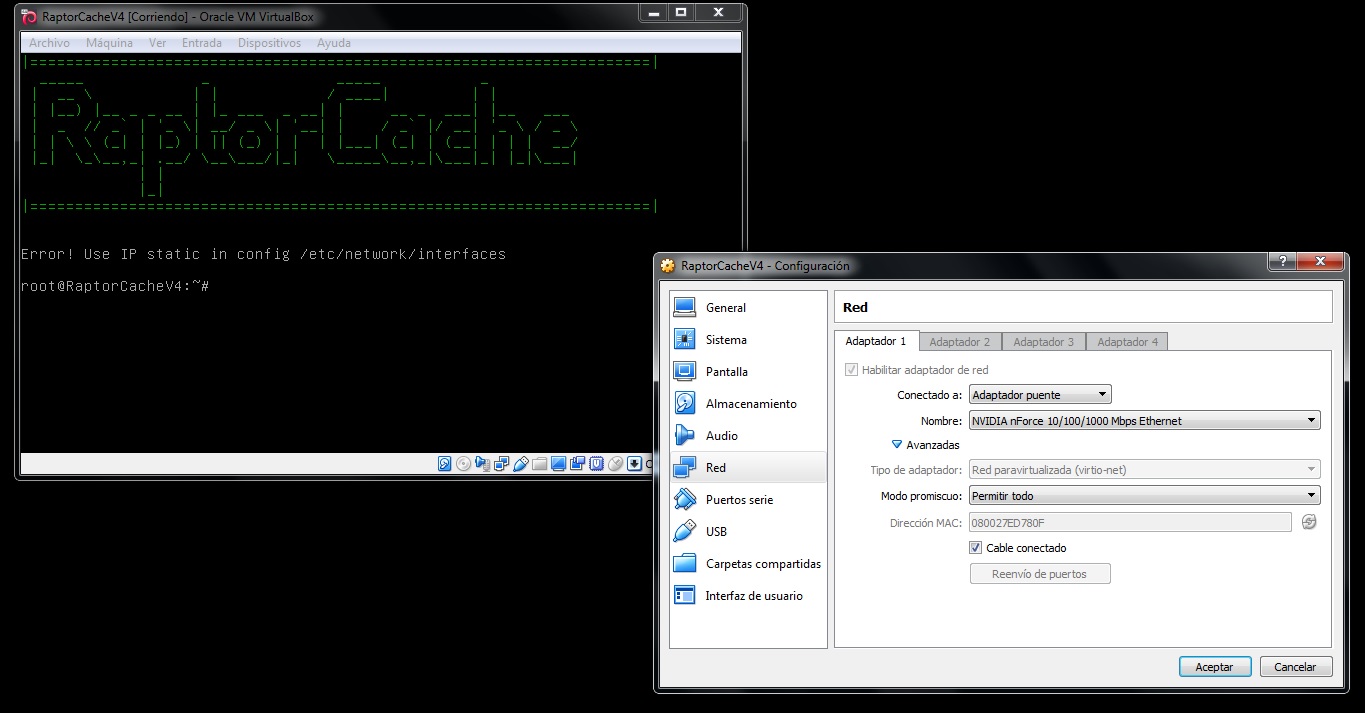Image resolution: width=1365 pixels, height=713 pixels.
Task: Collapse the Avanzadas section triangle
Action: 897,445
